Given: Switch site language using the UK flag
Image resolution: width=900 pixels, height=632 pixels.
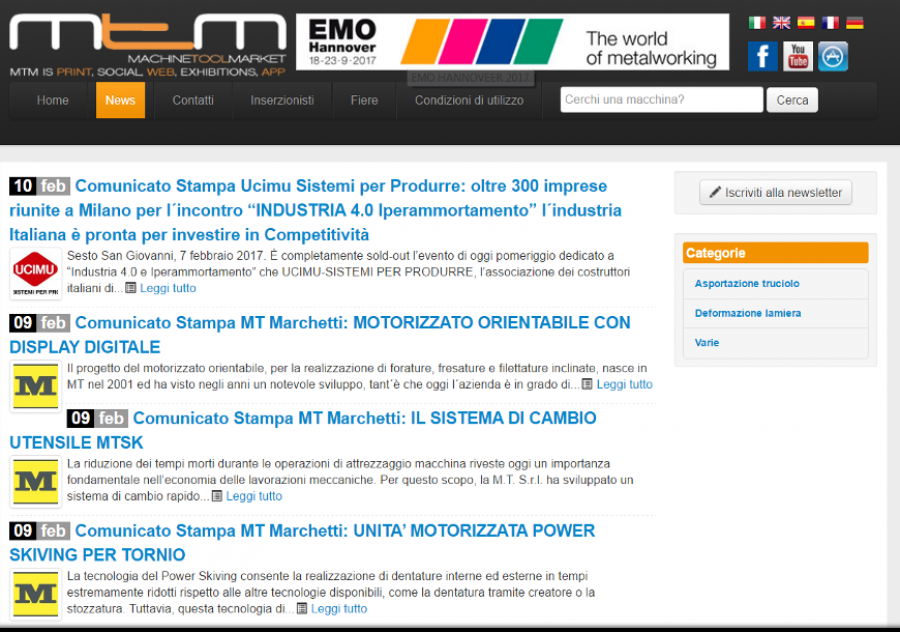Looking at the screenshot, I should coord(782,22).
